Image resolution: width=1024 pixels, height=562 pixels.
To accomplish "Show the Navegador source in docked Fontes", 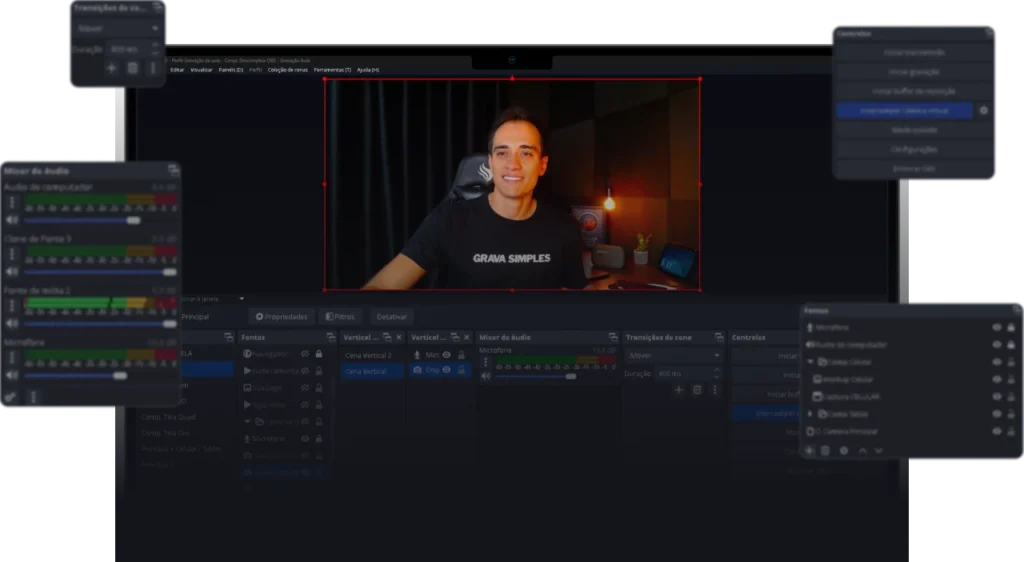I will coord(305,354).
